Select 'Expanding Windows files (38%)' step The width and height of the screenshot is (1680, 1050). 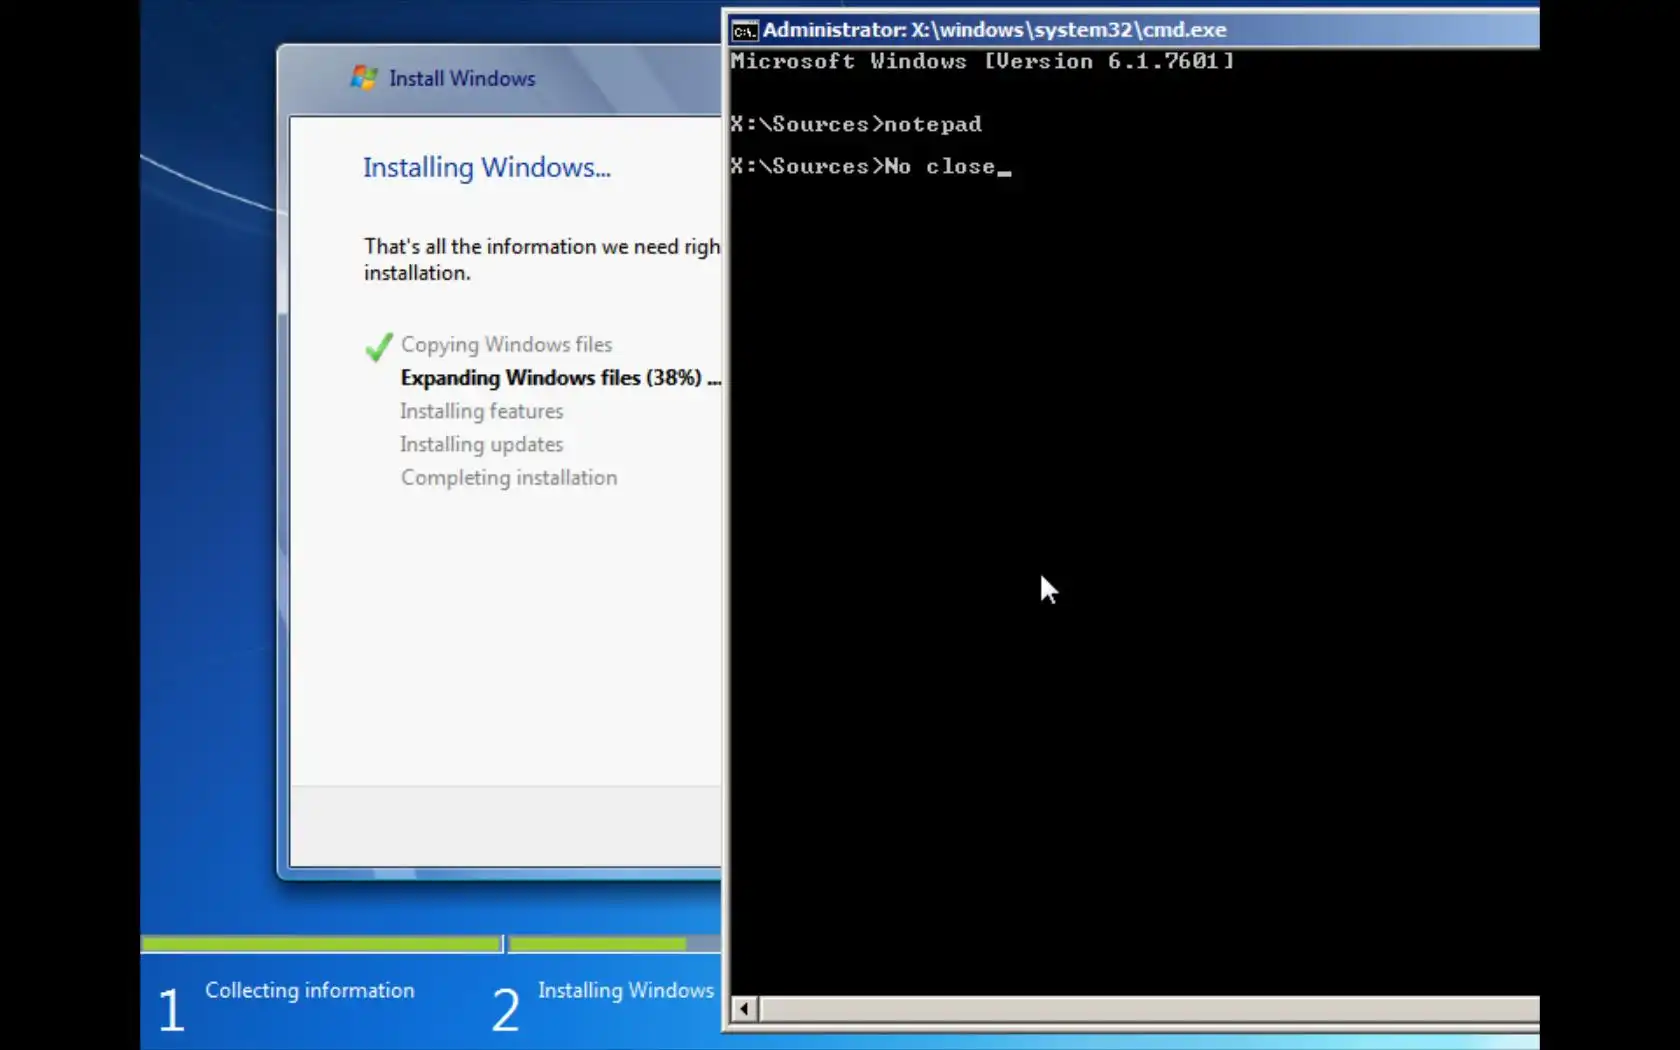coord(560,378)
